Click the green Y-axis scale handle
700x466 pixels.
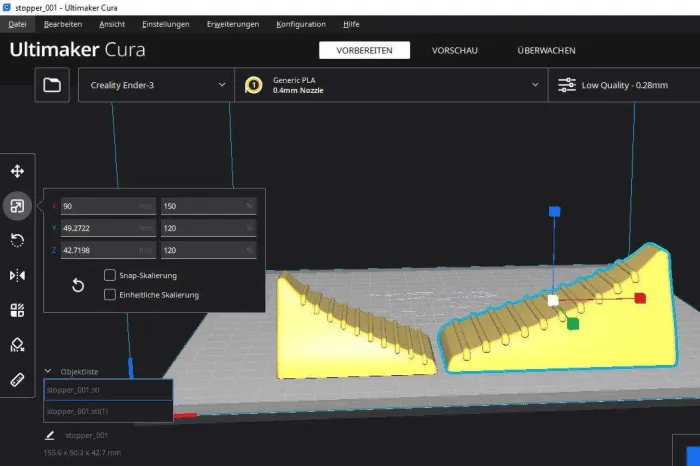tap(573, 324)
